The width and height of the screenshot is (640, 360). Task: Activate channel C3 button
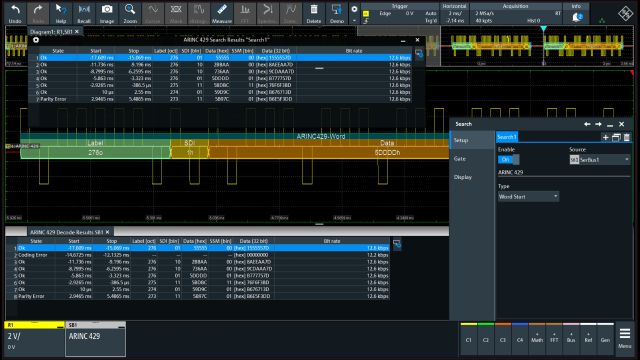pyautogui.click(x=503, y=338)
